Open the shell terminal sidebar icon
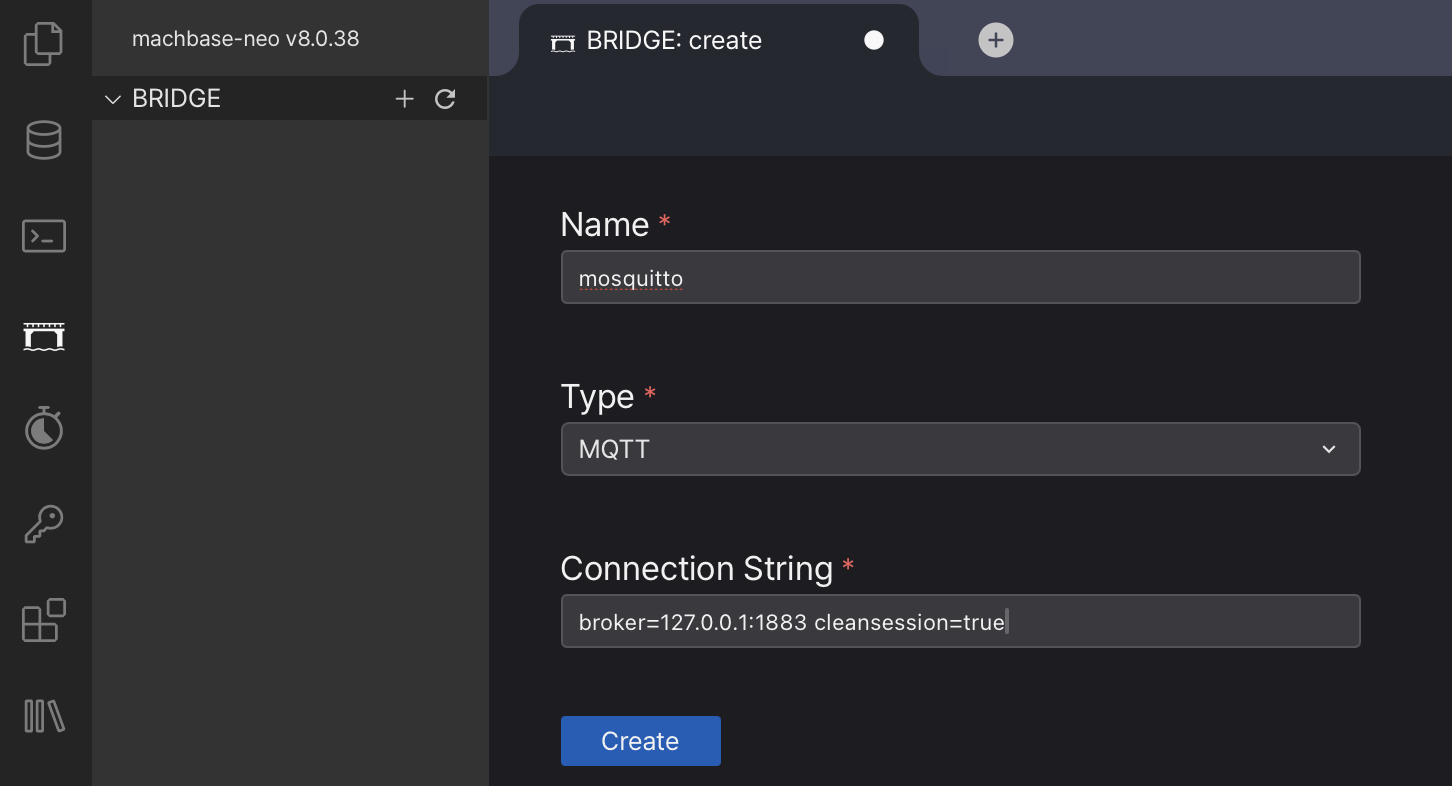 [x=44, y=237]
